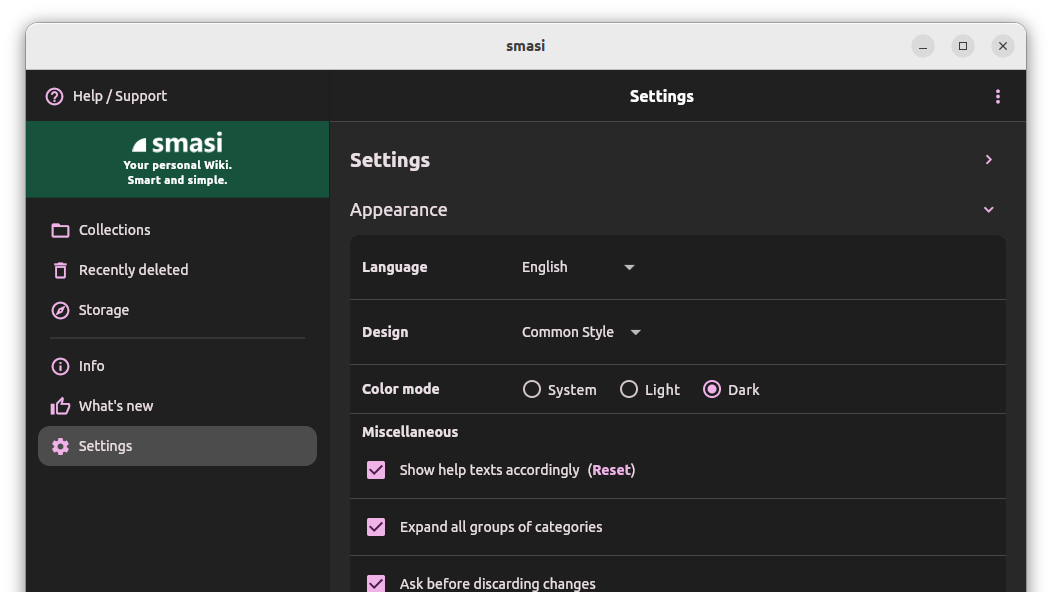Toggle Expand all groups of categories checkbox
Viewport: 1052px width, 592px height.
point(376,527)
